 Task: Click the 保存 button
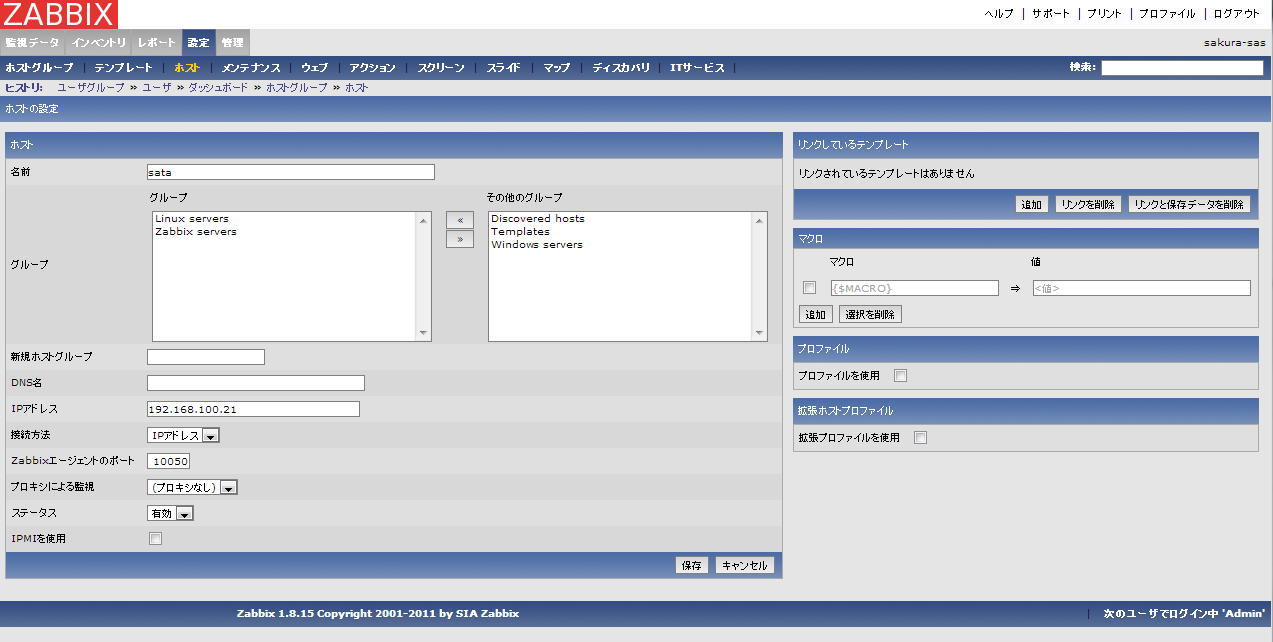point(691,565)
